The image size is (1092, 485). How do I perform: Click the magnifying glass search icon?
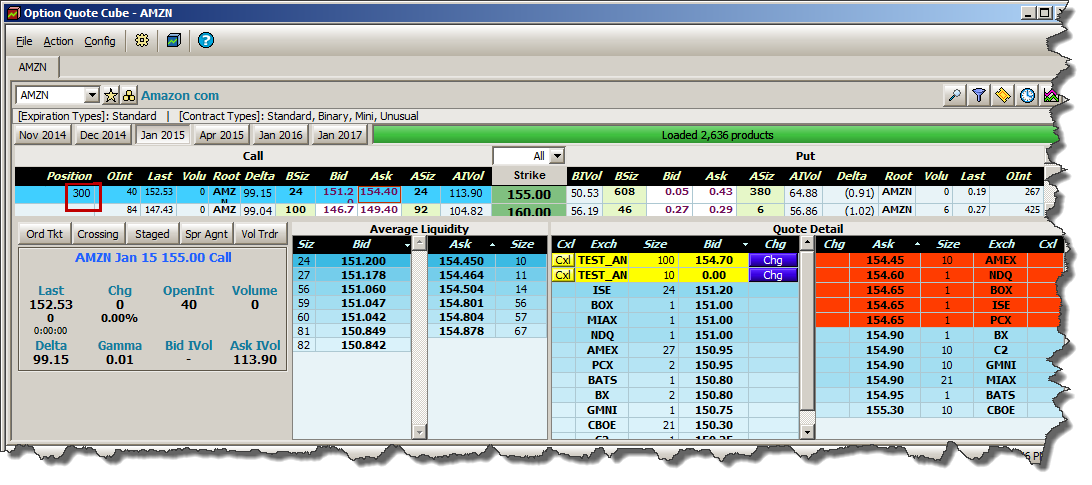[x=955, y=96]
